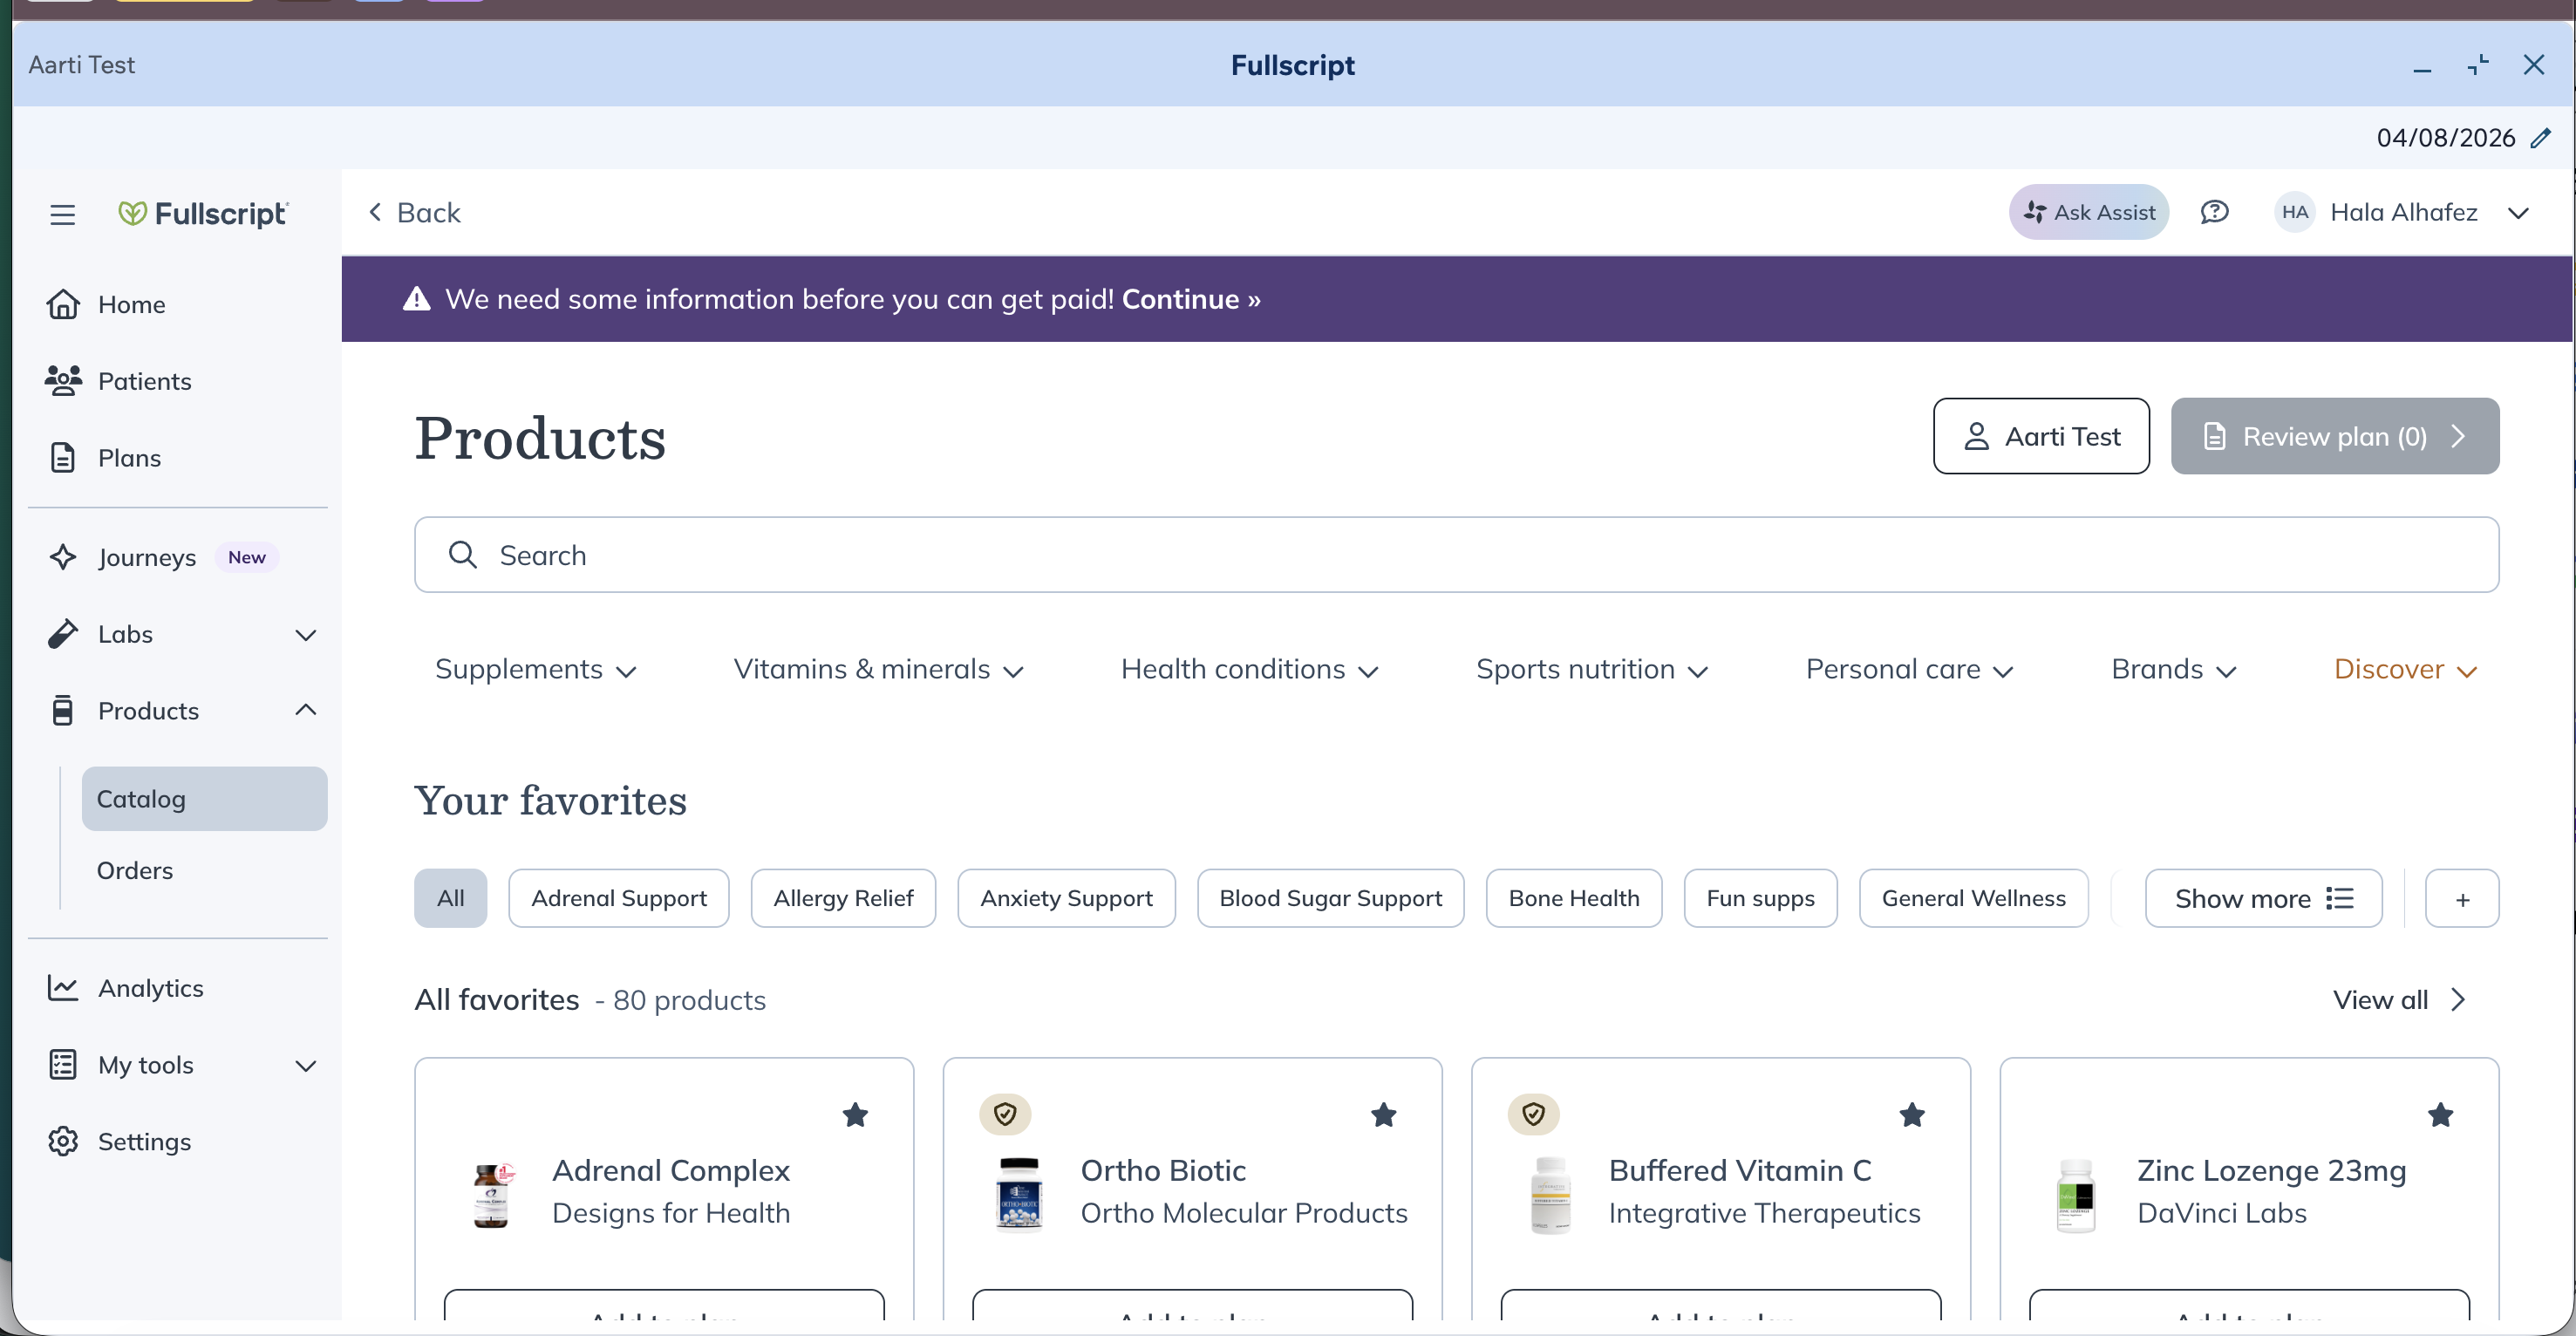Image resolution: width=2576 pixels, height=1336 pixels.
Task: Select the Adrenal Support favorites filter
Action: pos(618,899)
